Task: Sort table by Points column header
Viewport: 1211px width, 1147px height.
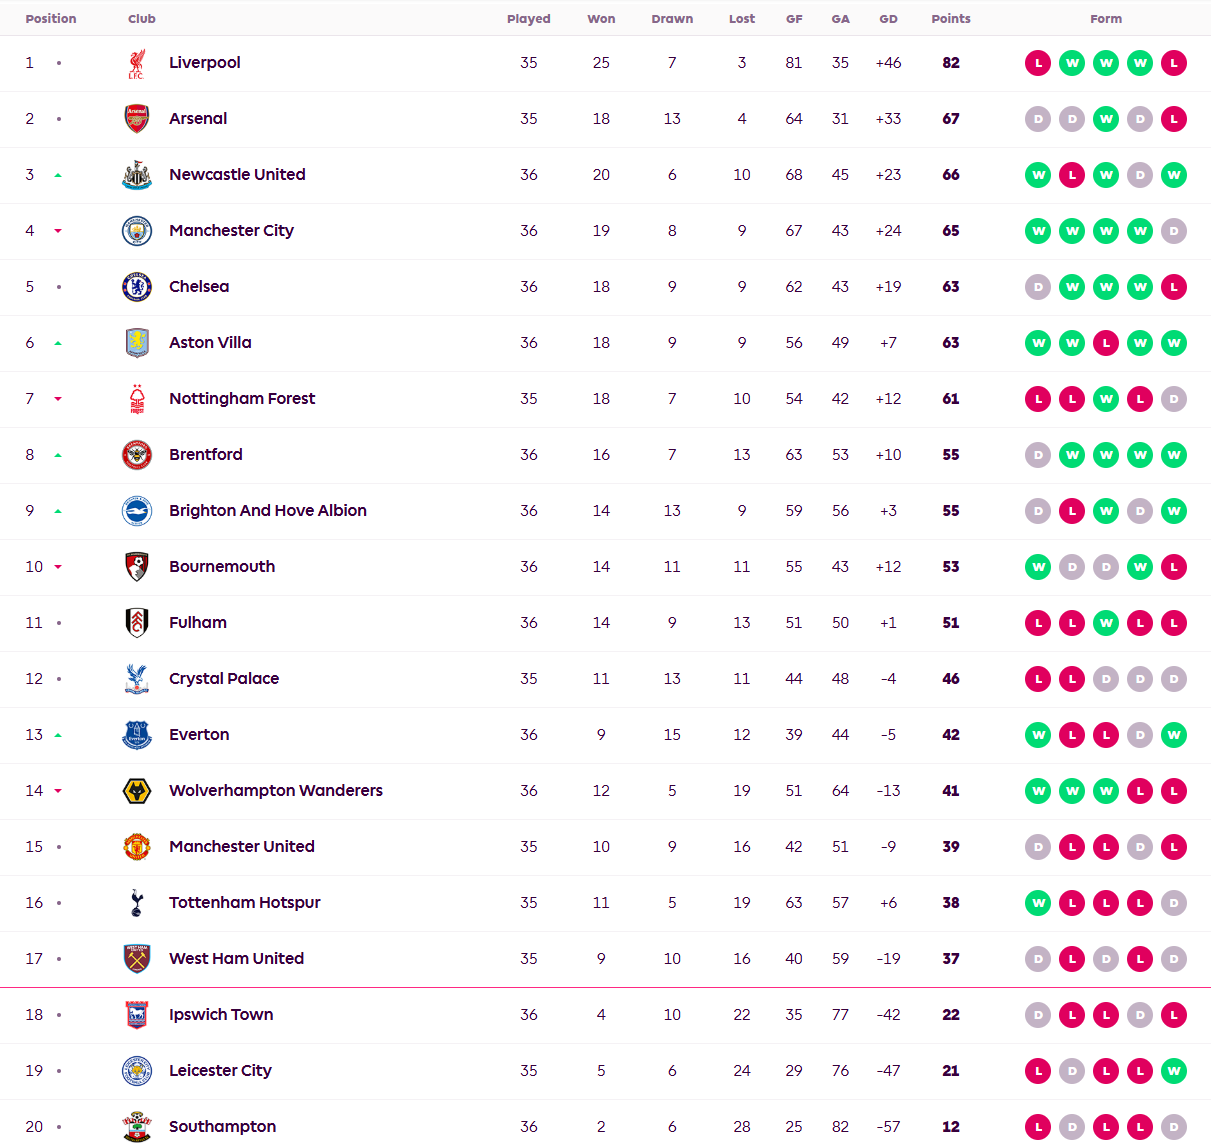Action: click(x=951, y=19)
